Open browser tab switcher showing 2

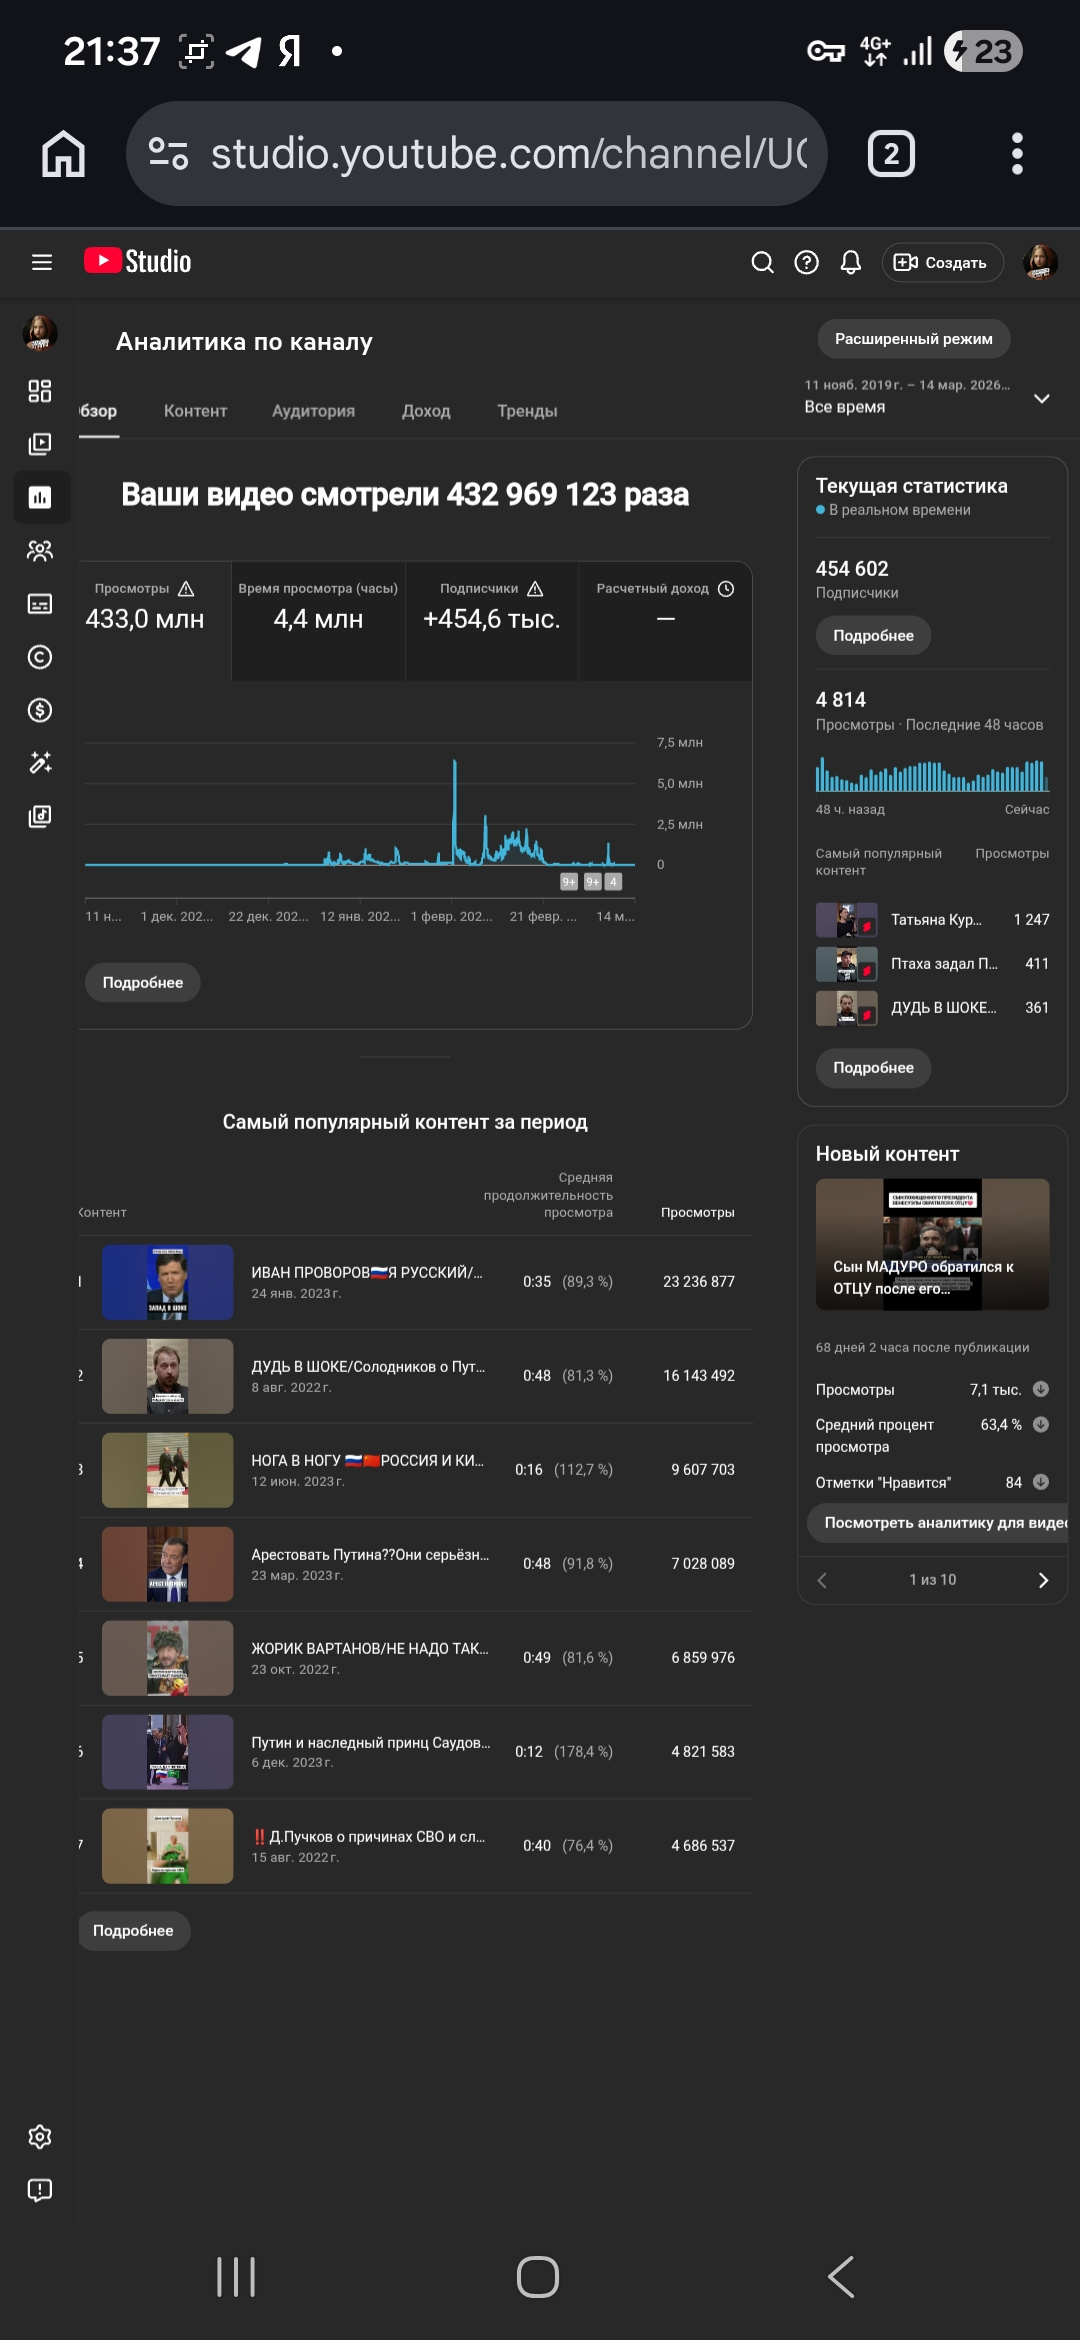pos(891,154)
